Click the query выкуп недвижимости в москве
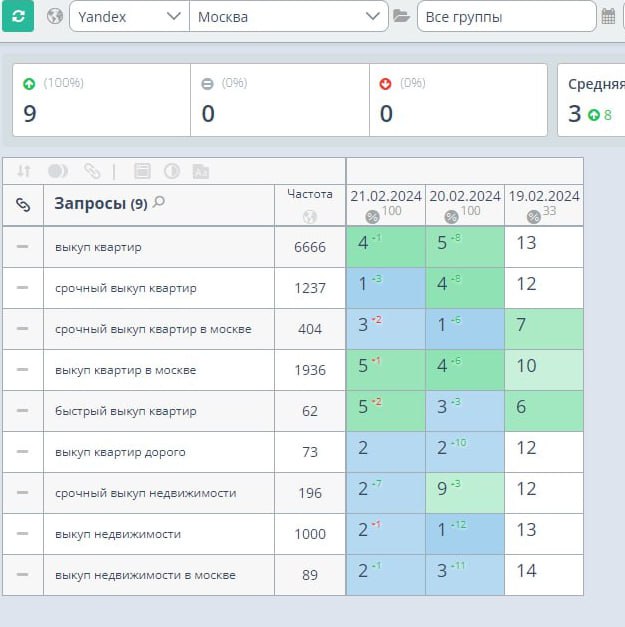The image size is (625, 627). [146, 575]
